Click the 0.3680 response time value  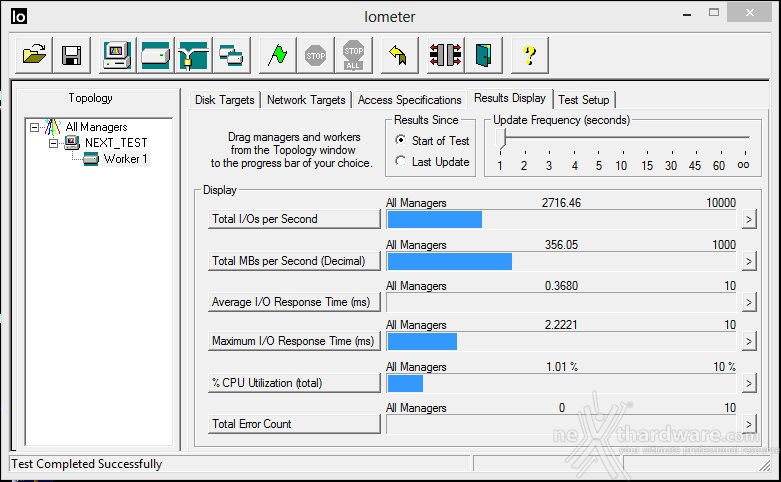click(x=561, y=285)
